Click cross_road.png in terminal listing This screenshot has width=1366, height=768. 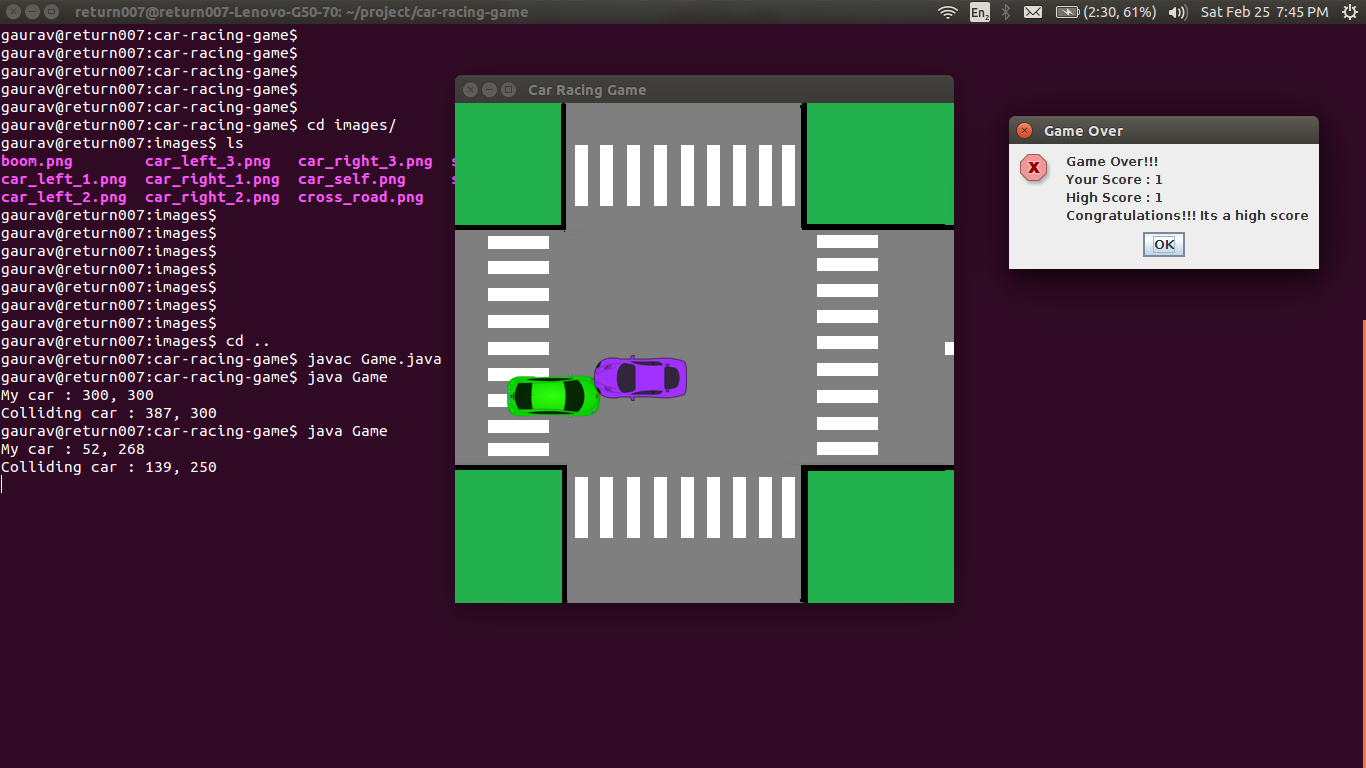click(361, 197)
